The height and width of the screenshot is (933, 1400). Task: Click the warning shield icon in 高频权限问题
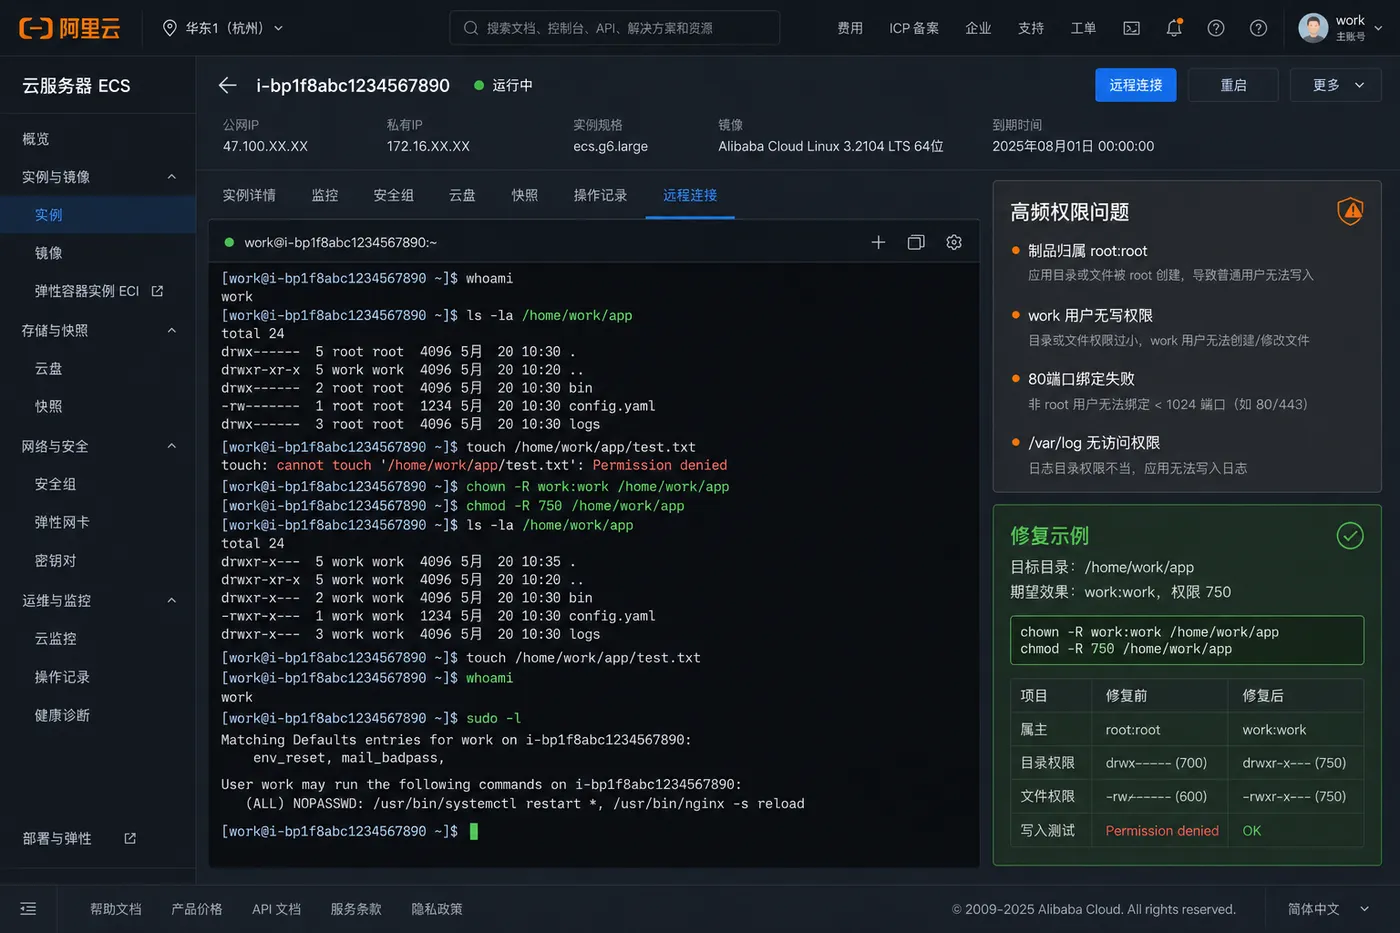click(x=1350, y=211)
